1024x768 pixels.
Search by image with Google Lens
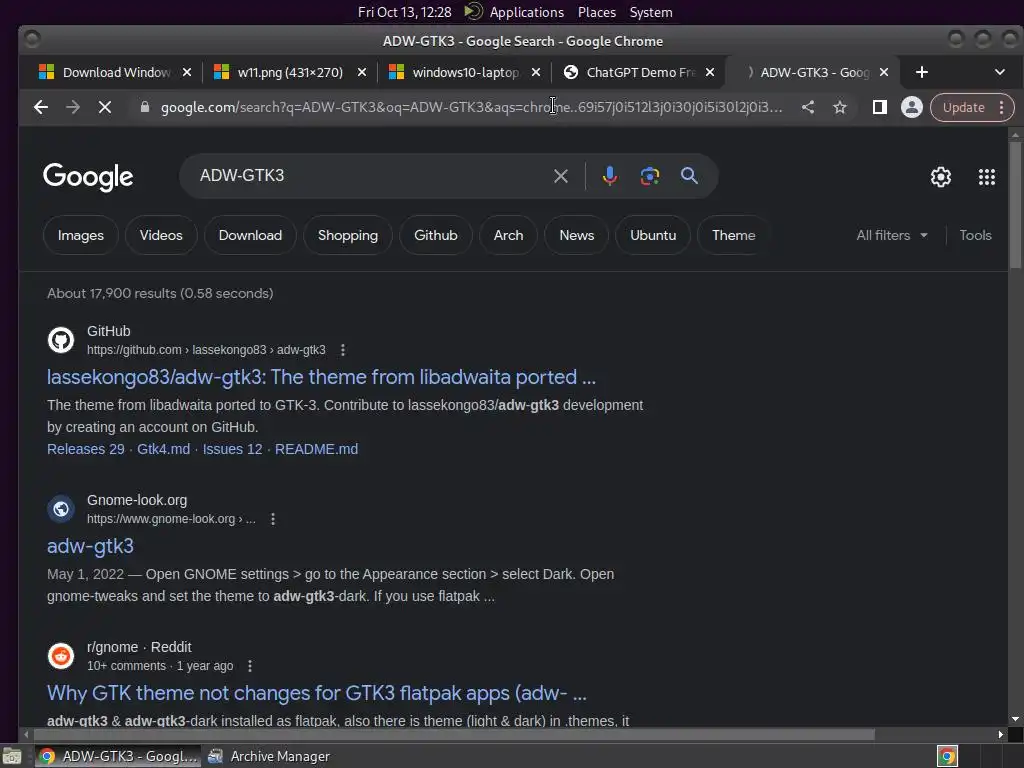click(649, 176)
